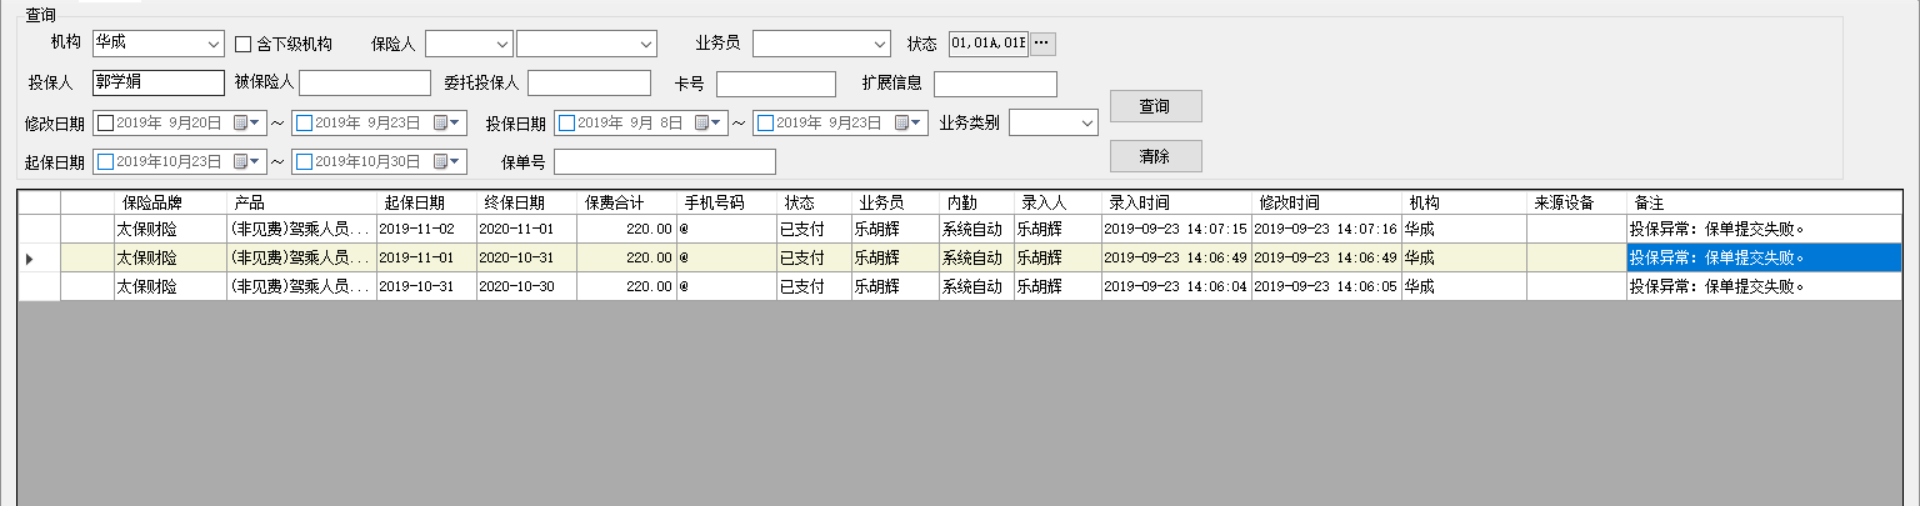This screenshot has height=506, width=1920.
Task: Click the 备注 column header
Action: click(x=1764, y=203)
